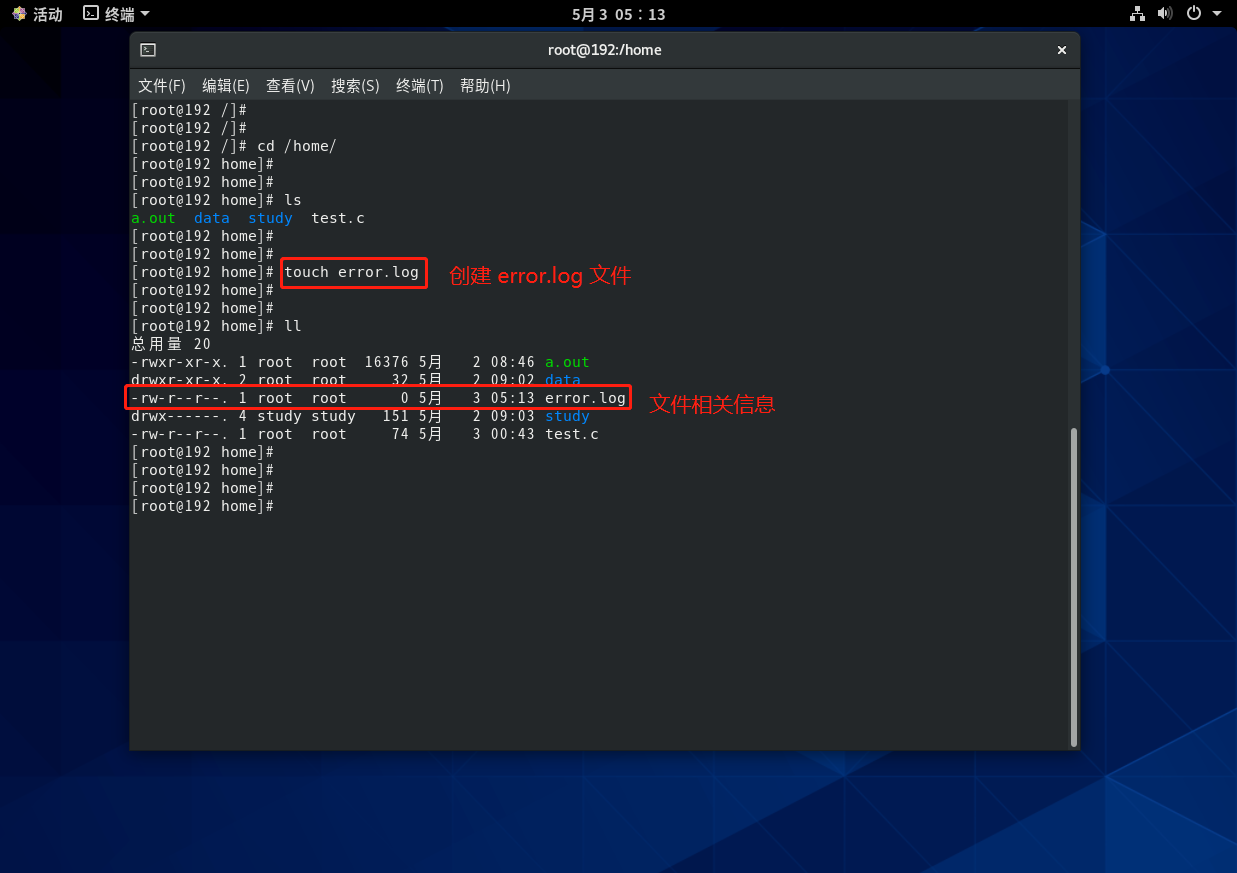Expand system menu dropdown arrow at top right
Viewport: 1237px width, 873px height.
click(x=1217, y=14)
